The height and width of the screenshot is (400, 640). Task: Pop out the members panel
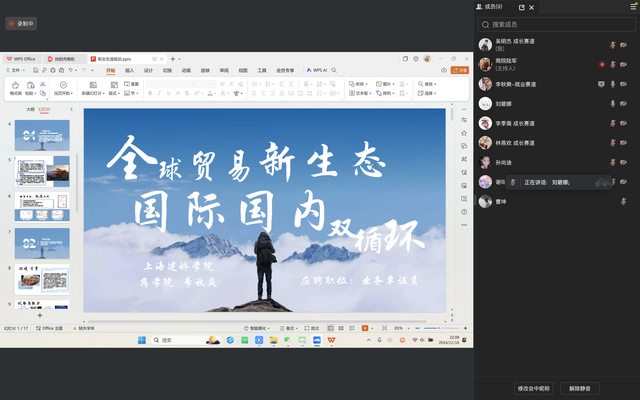pos(521,7)
